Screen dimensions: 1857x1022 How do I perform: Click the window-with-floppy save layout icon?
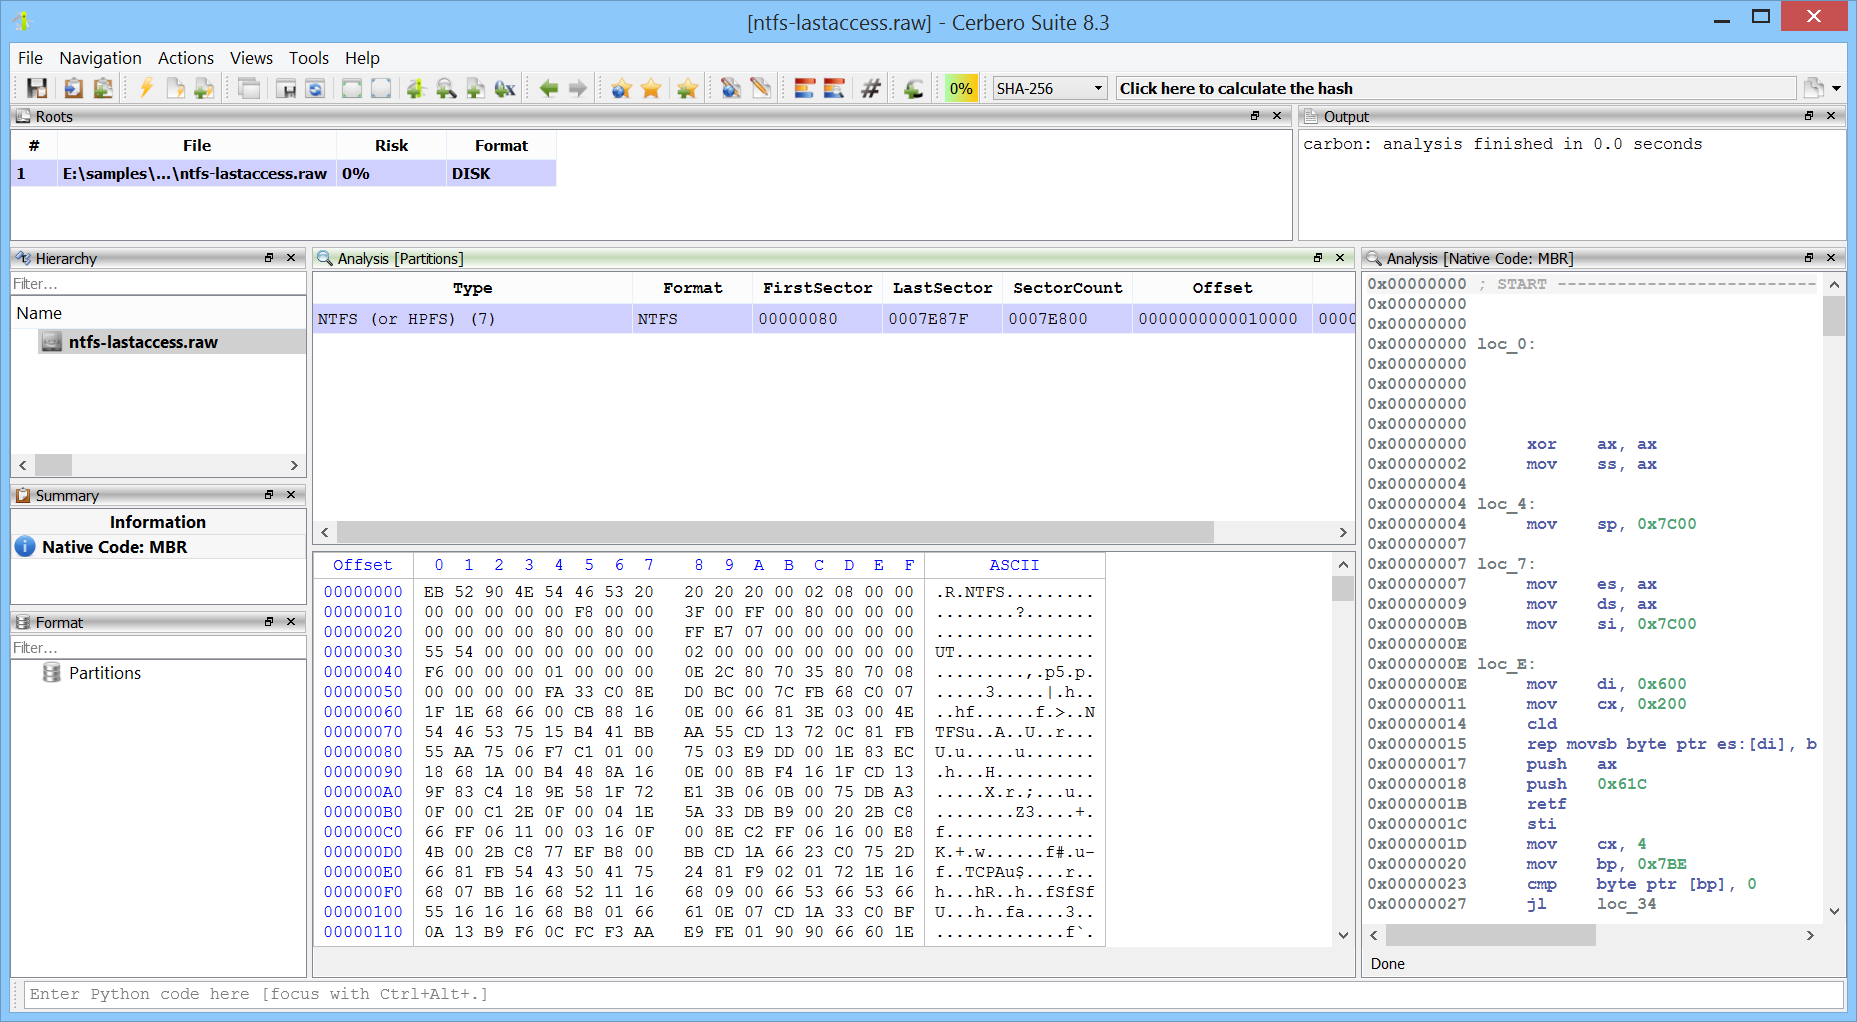click(x=286, y=88)
